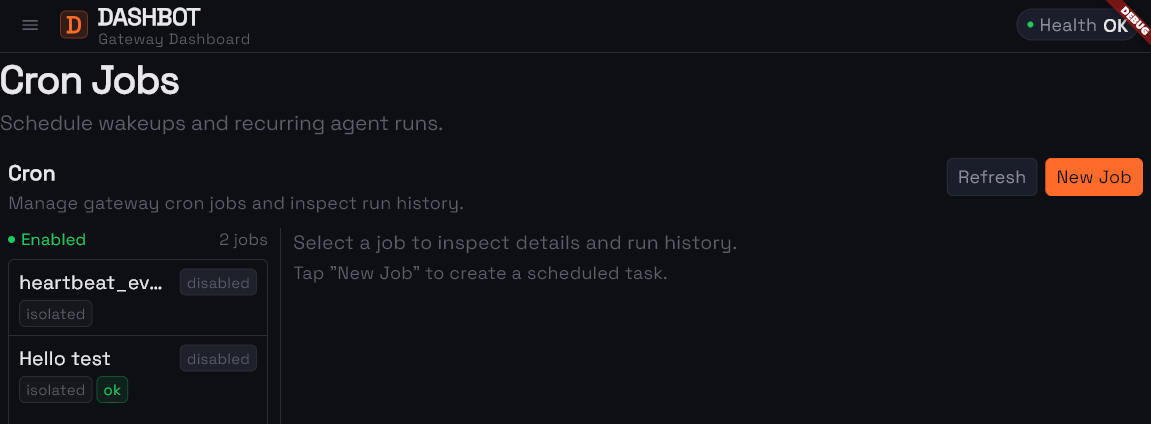Click the Cron Jobs page heading
Image resolution: width=1151 pixels, height=424 pixels.
pos(90,81)
